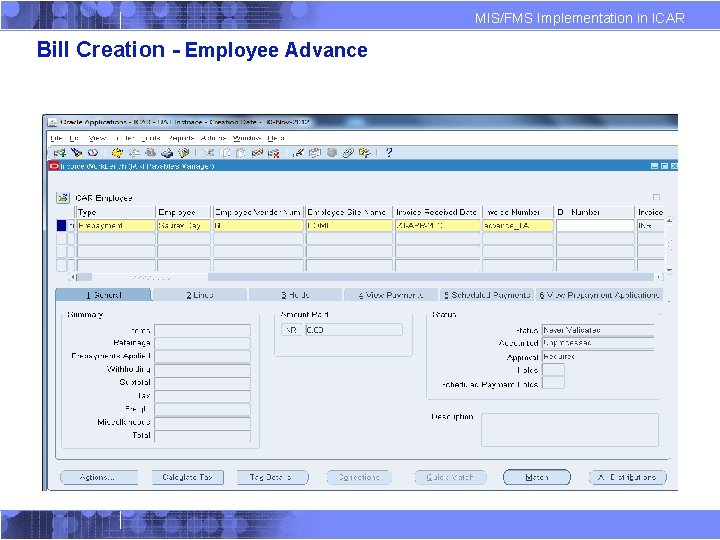Click up arrow of grid vertical scrollbar
The width and height of the screenshot is (720, 540).
tap(669, 220)
